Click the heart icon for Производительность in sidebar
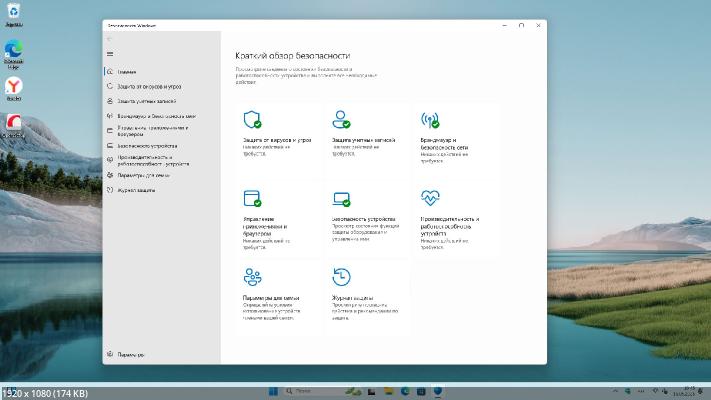 (x=110, y=160)
